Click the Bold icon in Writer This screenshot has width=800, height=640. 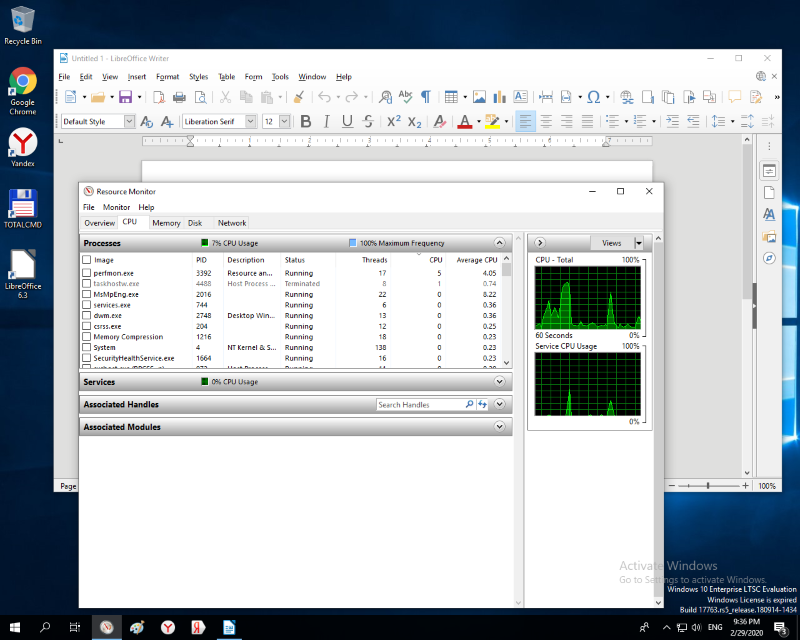(x=306, y=121)
